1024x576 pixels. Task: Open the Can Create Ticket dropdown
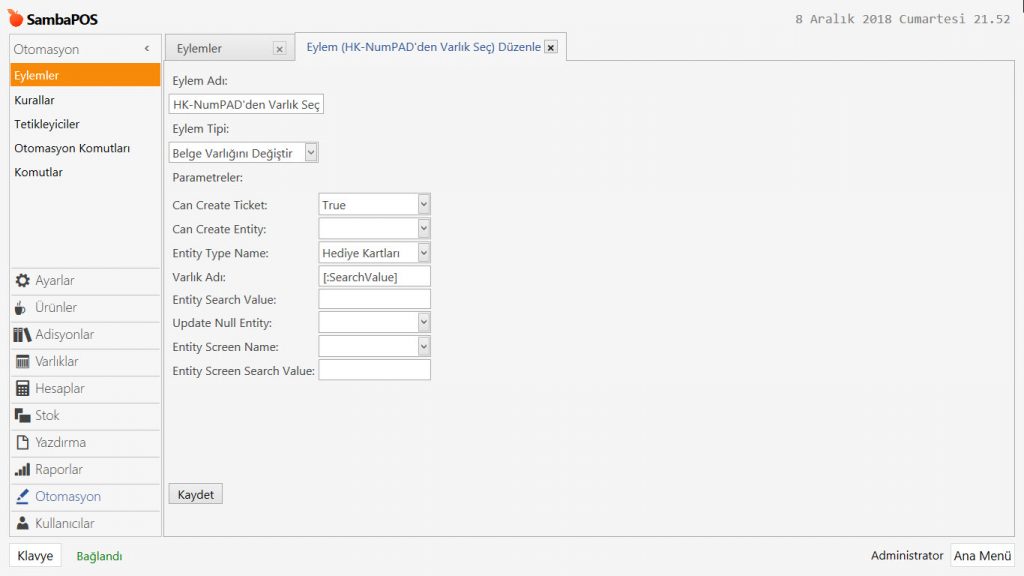click(424, 205)
